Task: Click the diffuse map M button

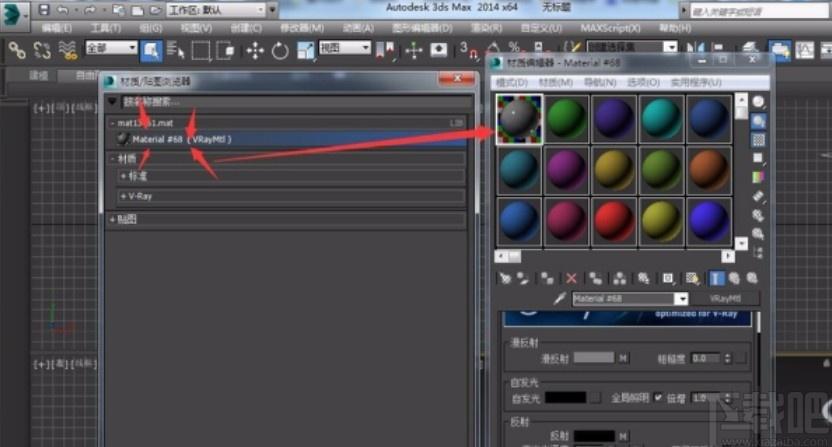Action: pyautogui.click(x=623, y=358)
